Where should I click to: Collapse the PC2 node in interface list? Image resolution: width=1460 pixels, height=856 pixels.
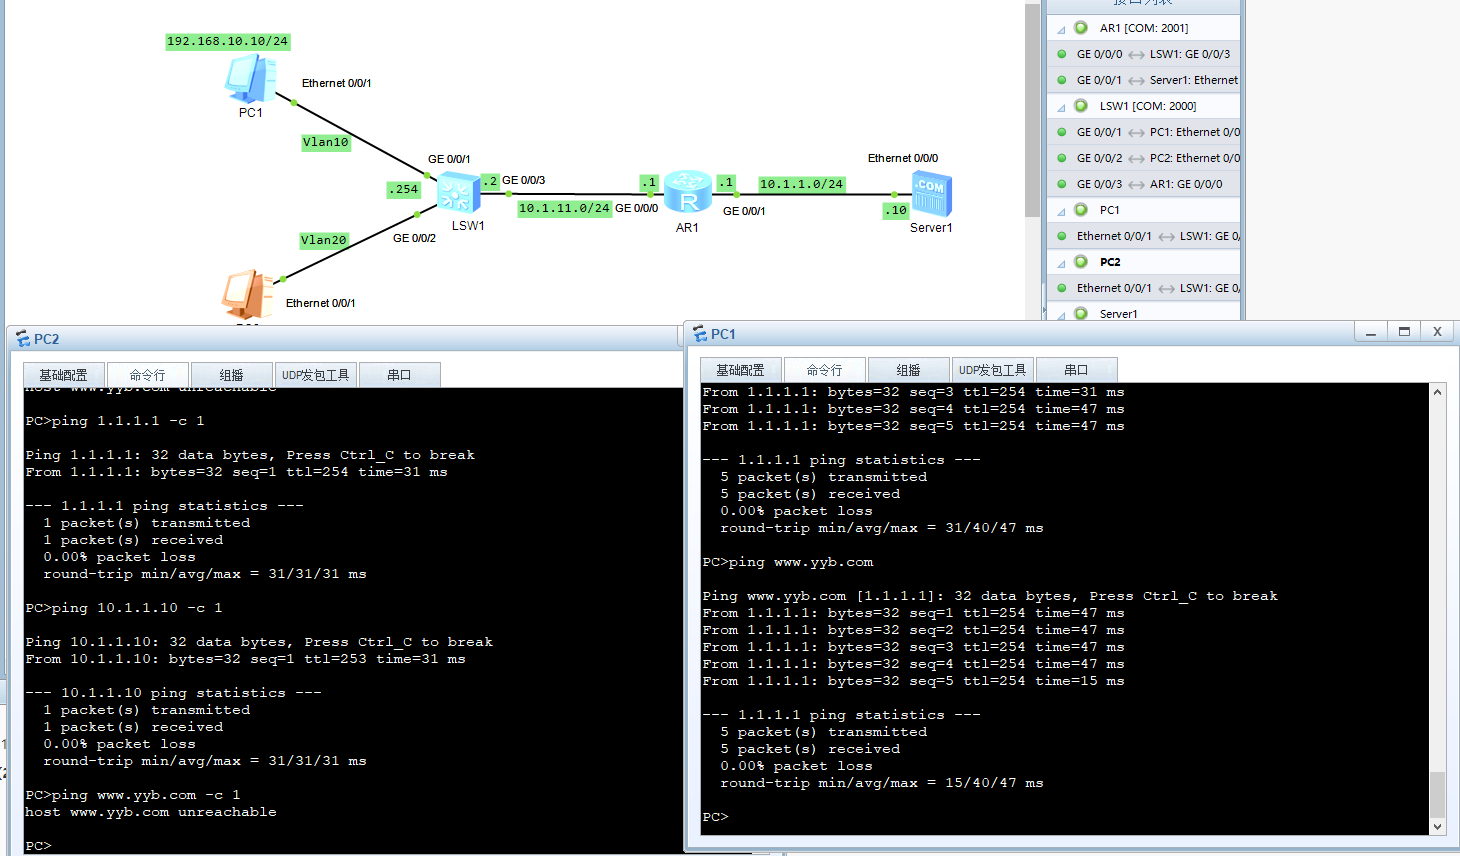[x=1061, y=263]
